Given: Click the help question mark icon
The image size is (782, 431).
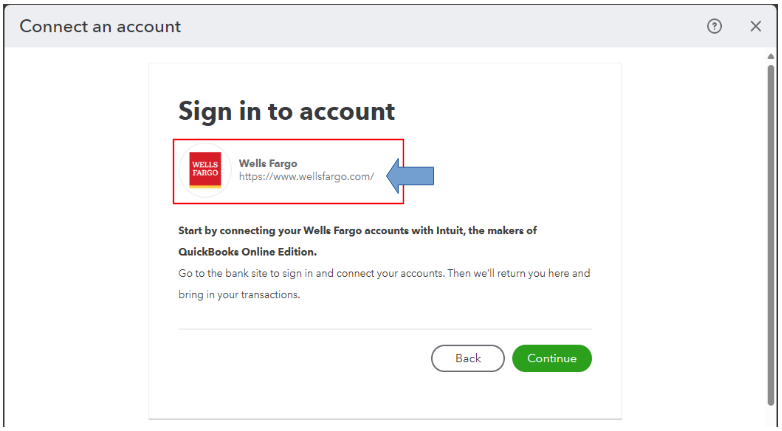Looking at the screenshot, I should click(x=714, y=27).
